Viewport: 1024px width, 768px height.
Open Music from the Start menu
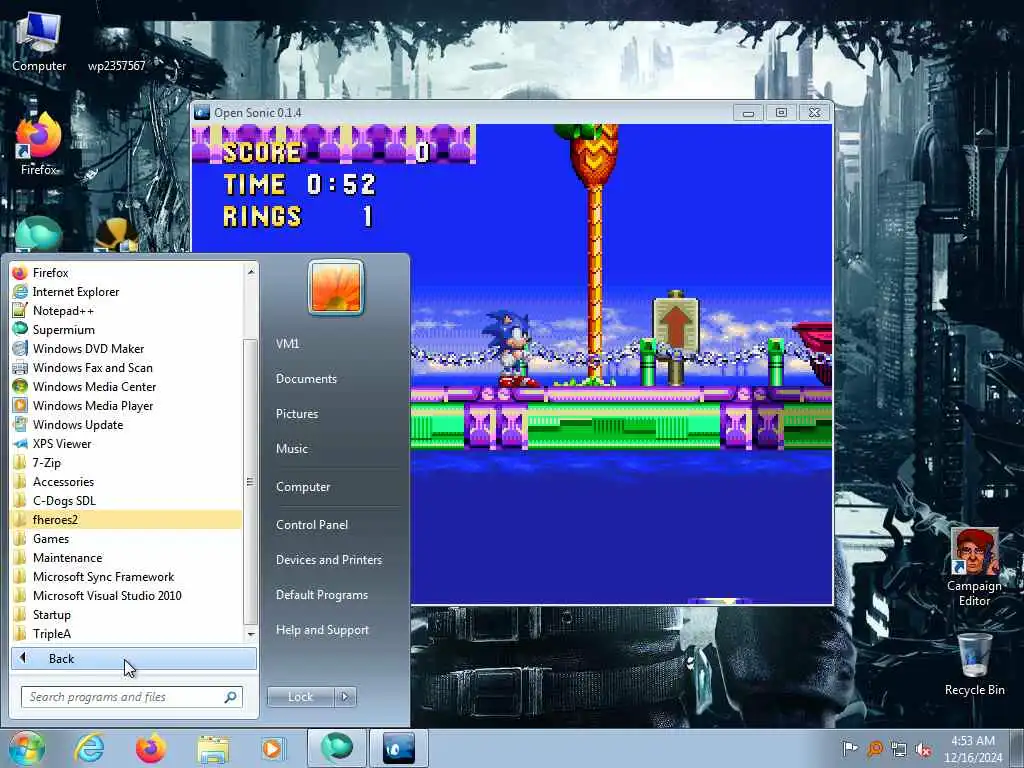click(292, 449)
